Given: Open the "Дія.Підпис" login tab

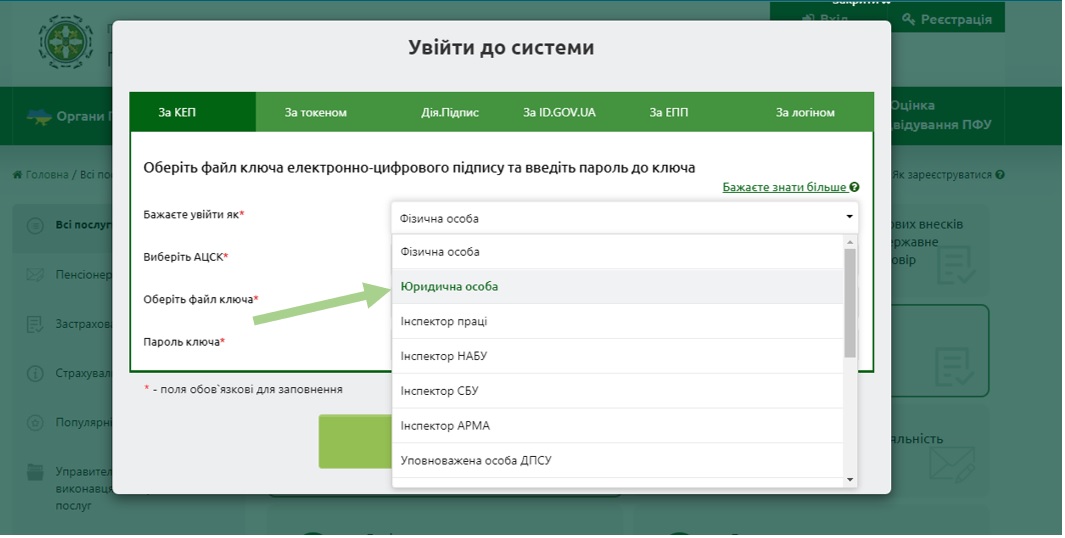Looking at the screenshot, I should pyautogui.click(x=449, y=112).
